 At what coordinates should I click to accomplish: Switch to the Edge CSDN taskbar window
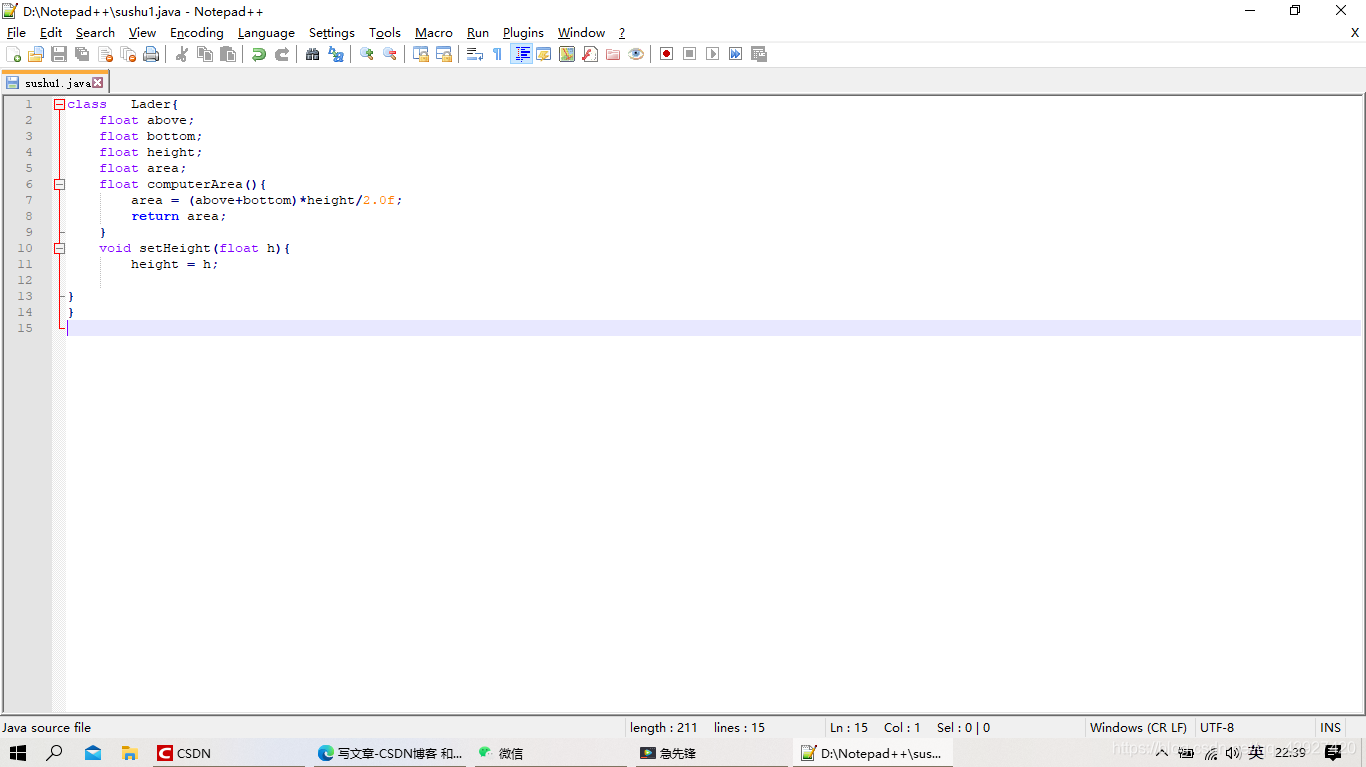click(390, 753)
